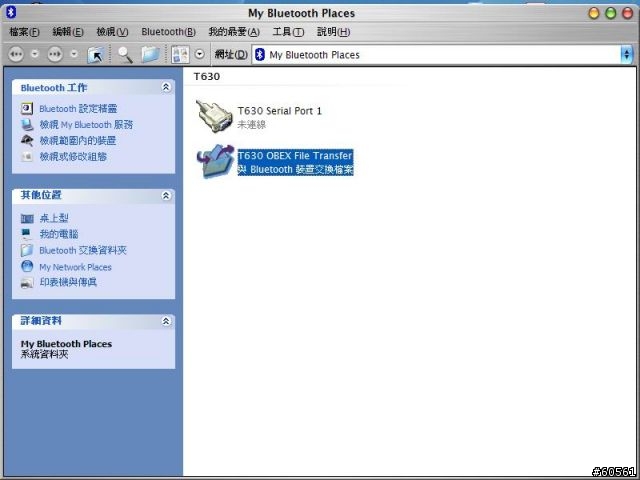This screenshot has height=480, width=640.
Task: Open the 說明(H) menu
Action: pyautogui.click(x=333, y=32)
